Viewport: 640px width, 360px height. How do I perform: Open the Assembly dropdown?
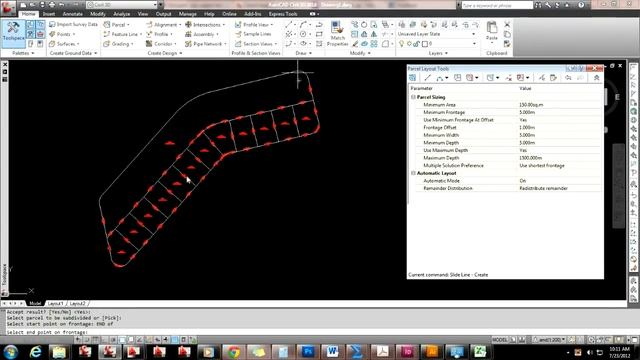click(202, 34)
